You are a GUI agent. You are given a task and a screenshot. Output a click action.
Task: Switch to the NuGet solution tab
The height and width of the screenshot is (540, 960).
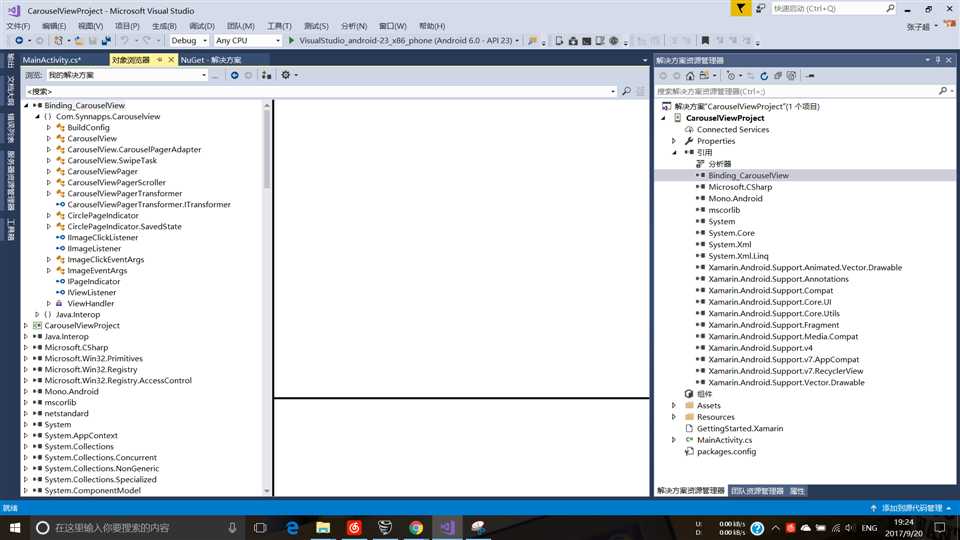tap(211, 59)
